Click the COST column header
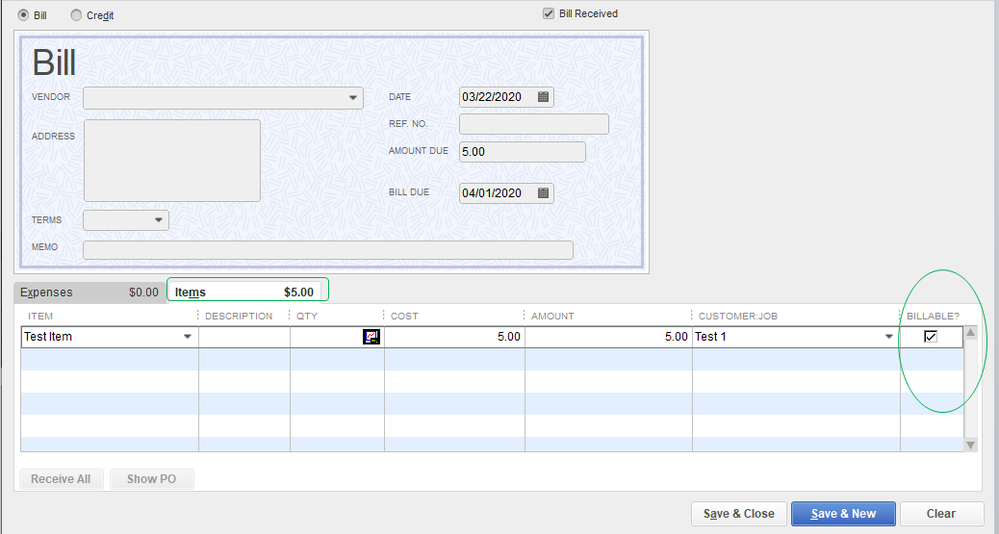 (x=405, y=316)
